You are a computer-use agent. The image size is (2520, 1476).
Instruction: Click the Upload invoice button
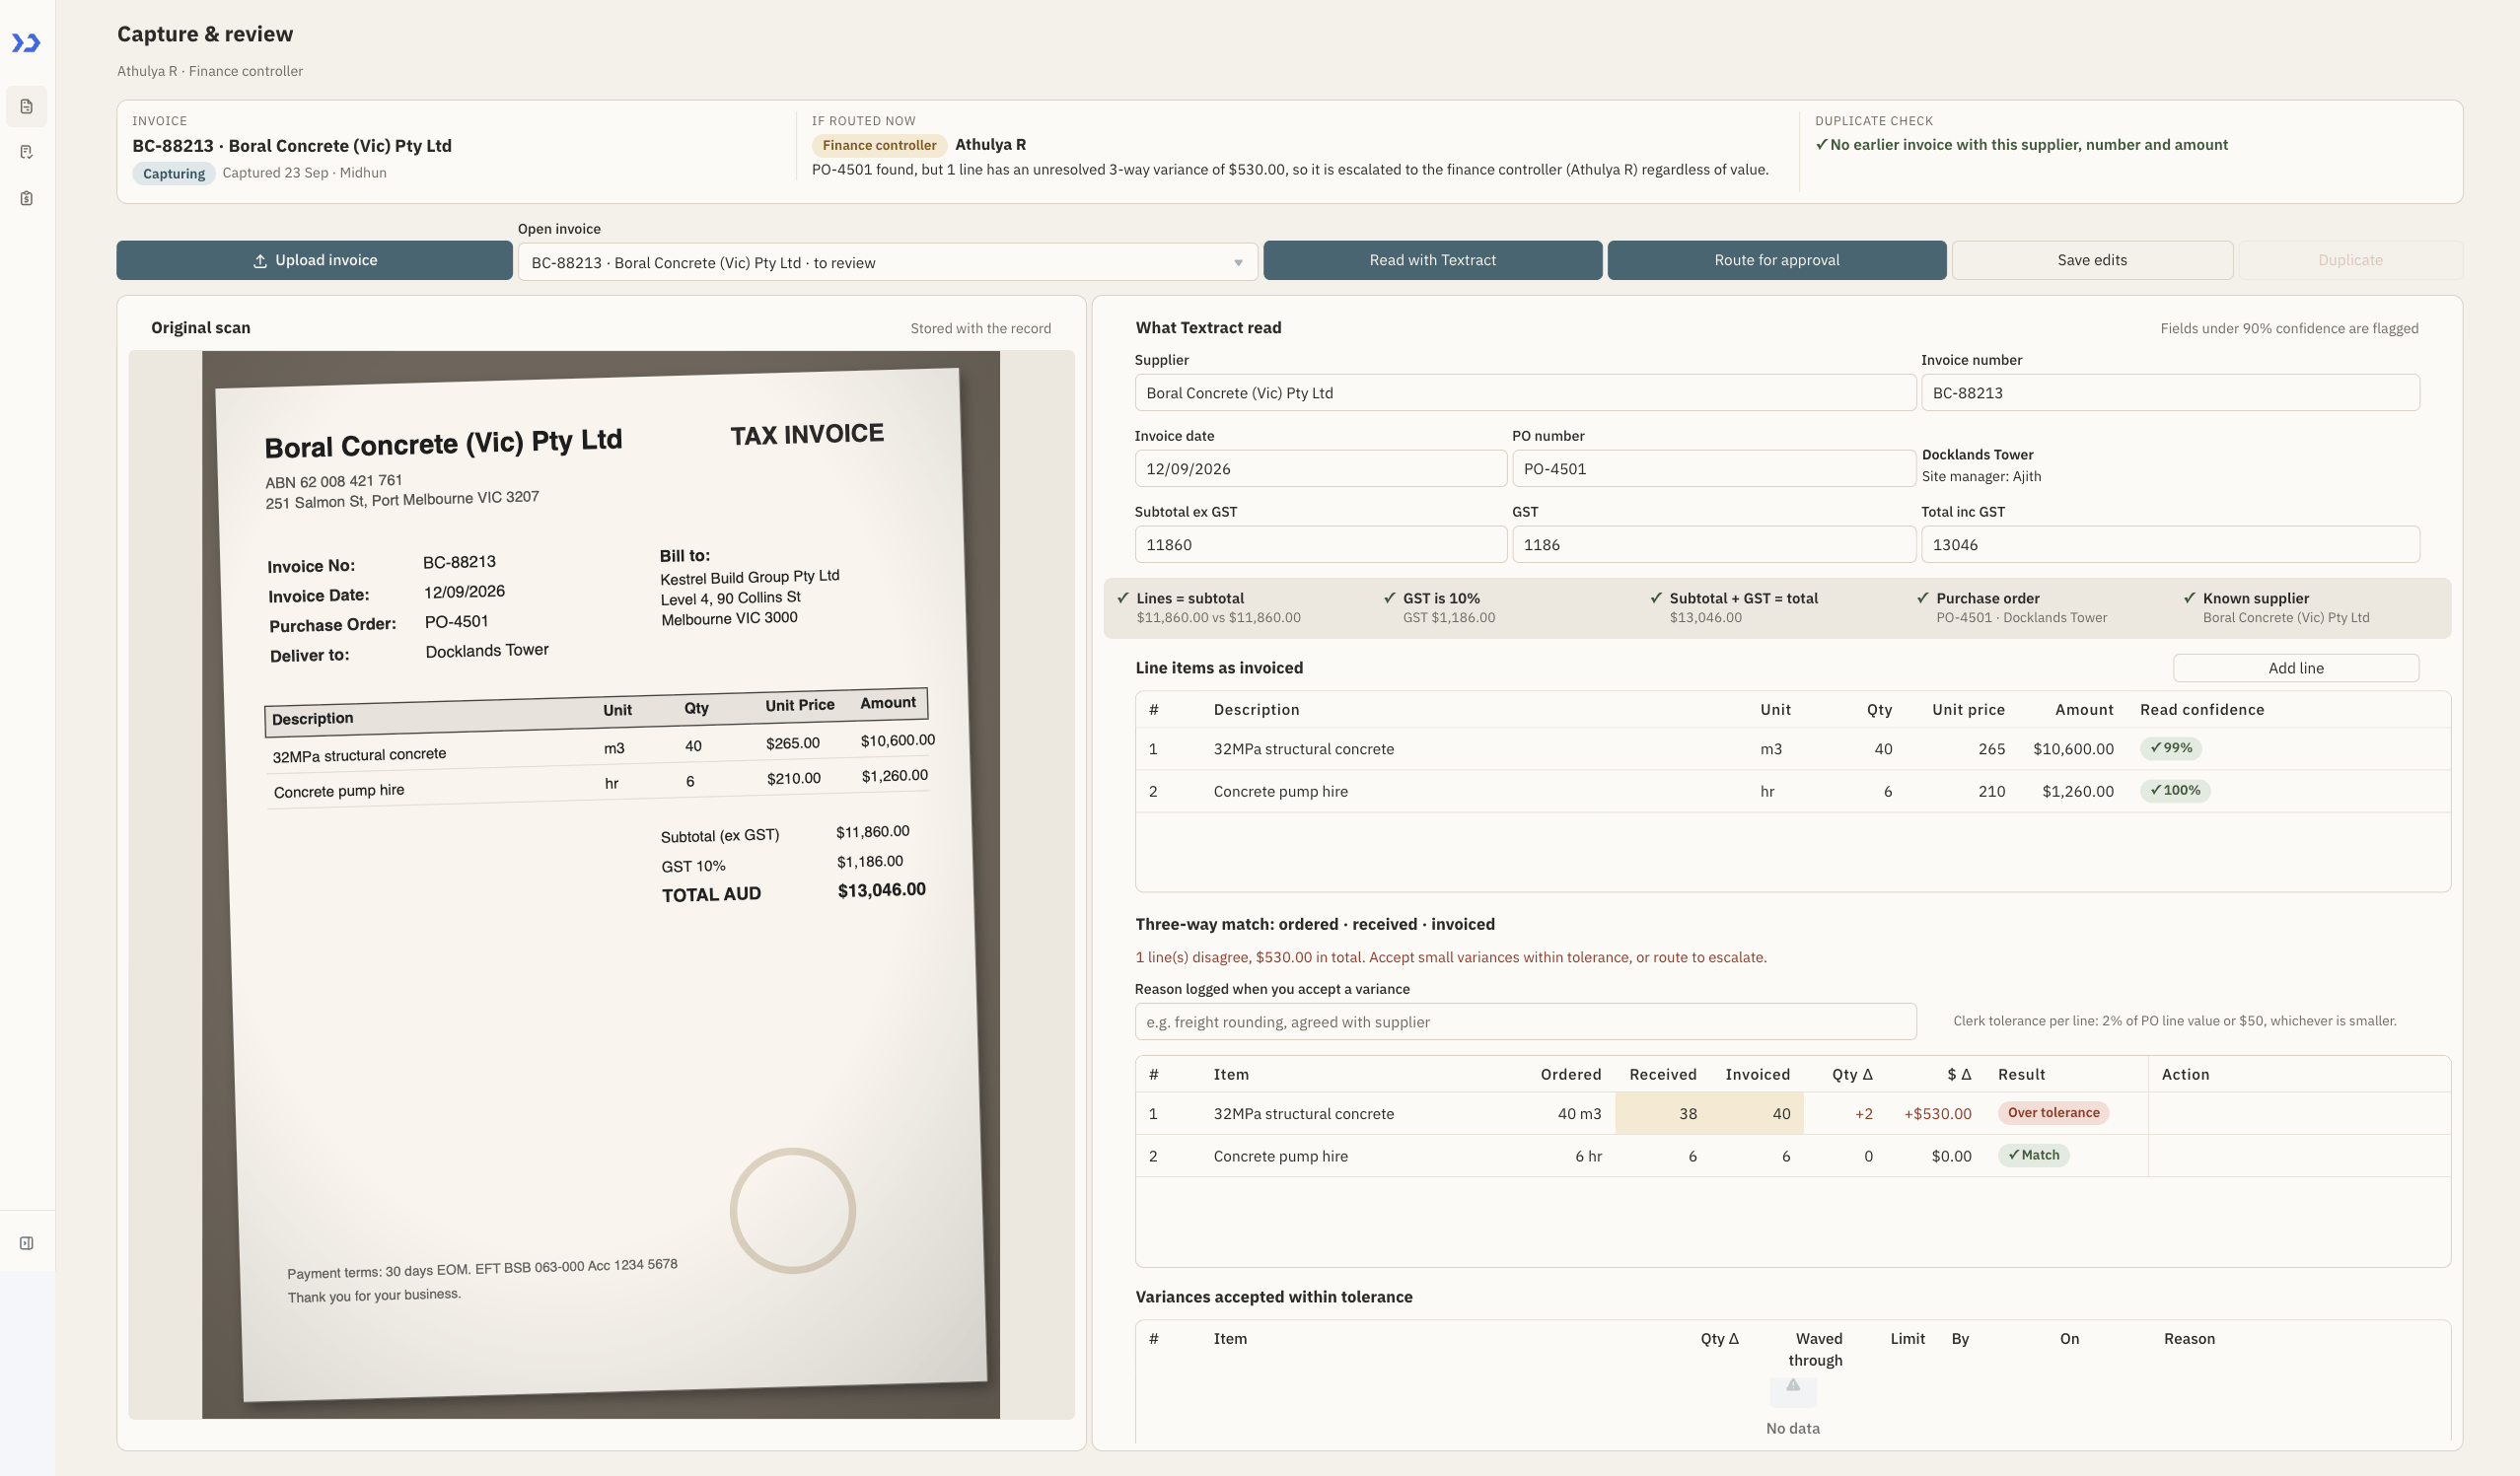tap(314, 260)
